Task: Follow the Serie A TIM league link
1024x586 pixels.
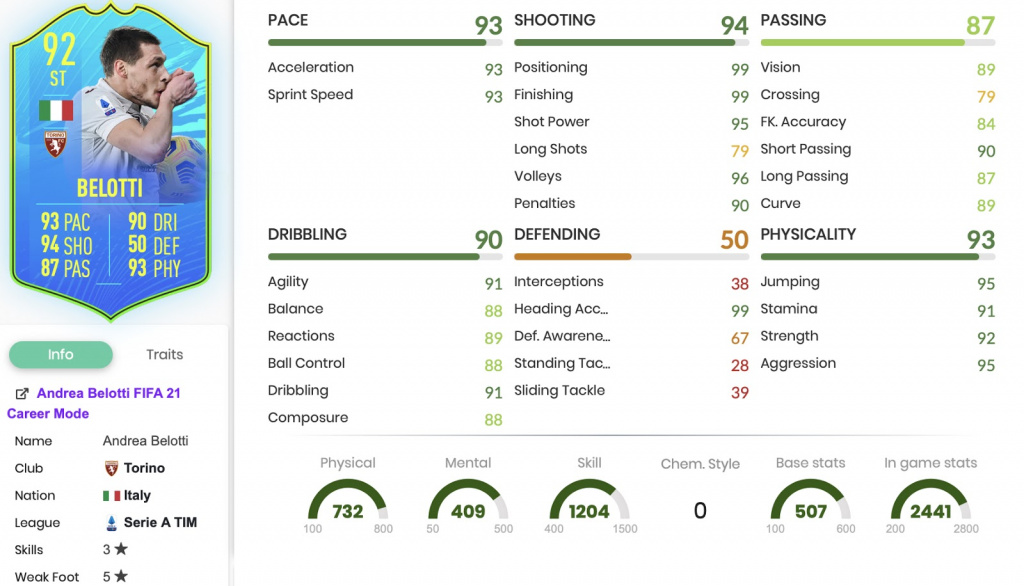Action: coord(160,522)
